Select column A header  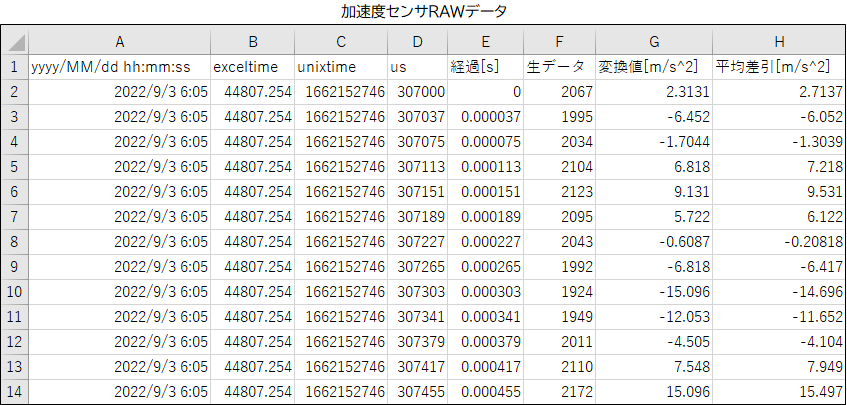pos(119,42)
